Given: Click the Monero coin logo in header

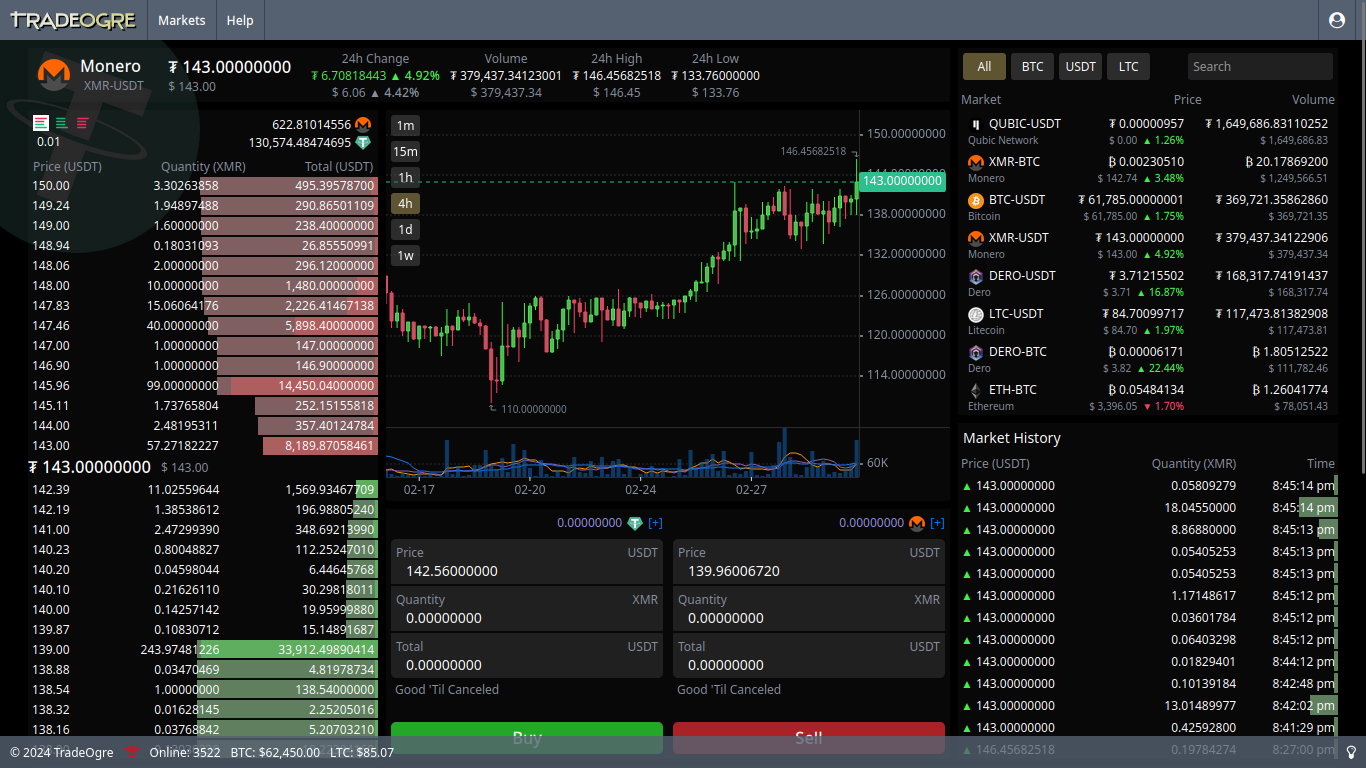Looking at the screenshot, I should pos(53,74).
